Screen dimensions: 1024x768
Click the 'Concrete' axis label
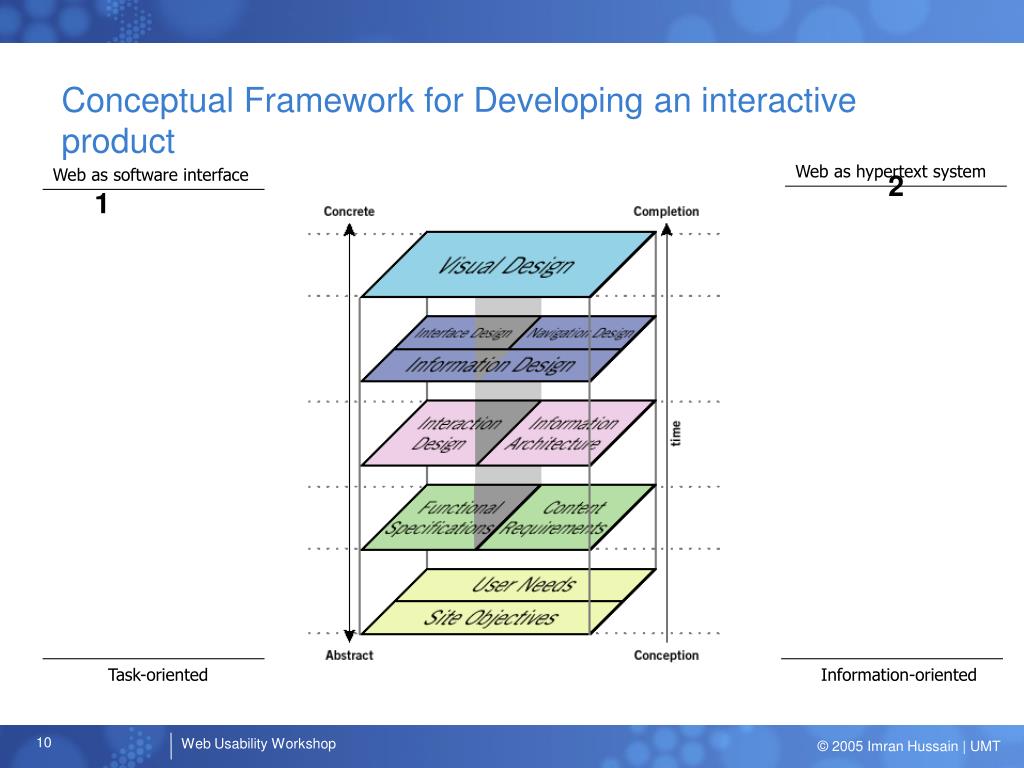[349, 212]
